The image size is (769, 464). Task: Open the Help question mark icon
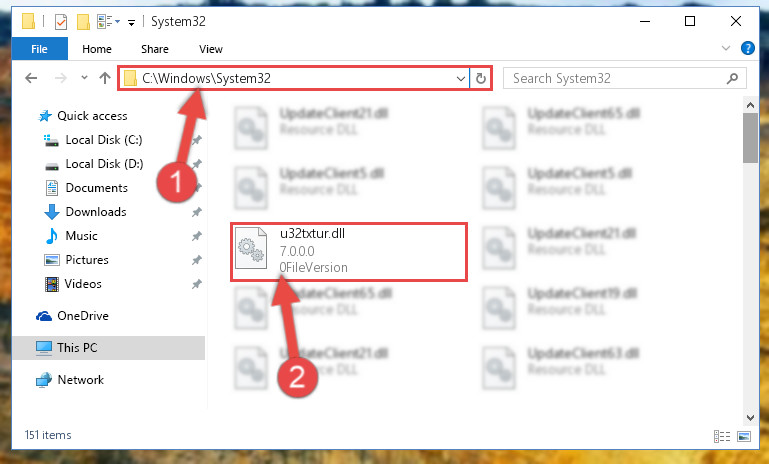click(747, 48)
